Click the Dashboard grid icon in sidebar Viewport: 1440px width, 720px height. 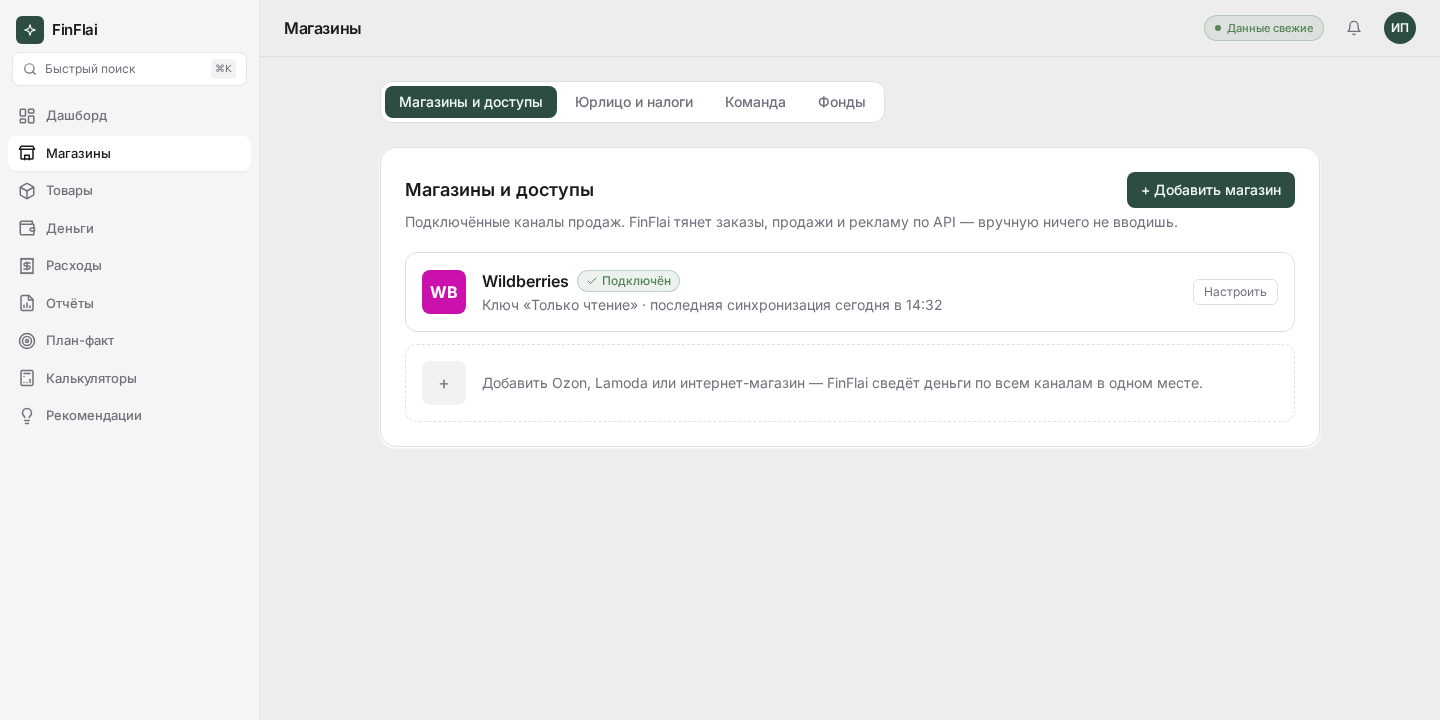coord(27,116)
